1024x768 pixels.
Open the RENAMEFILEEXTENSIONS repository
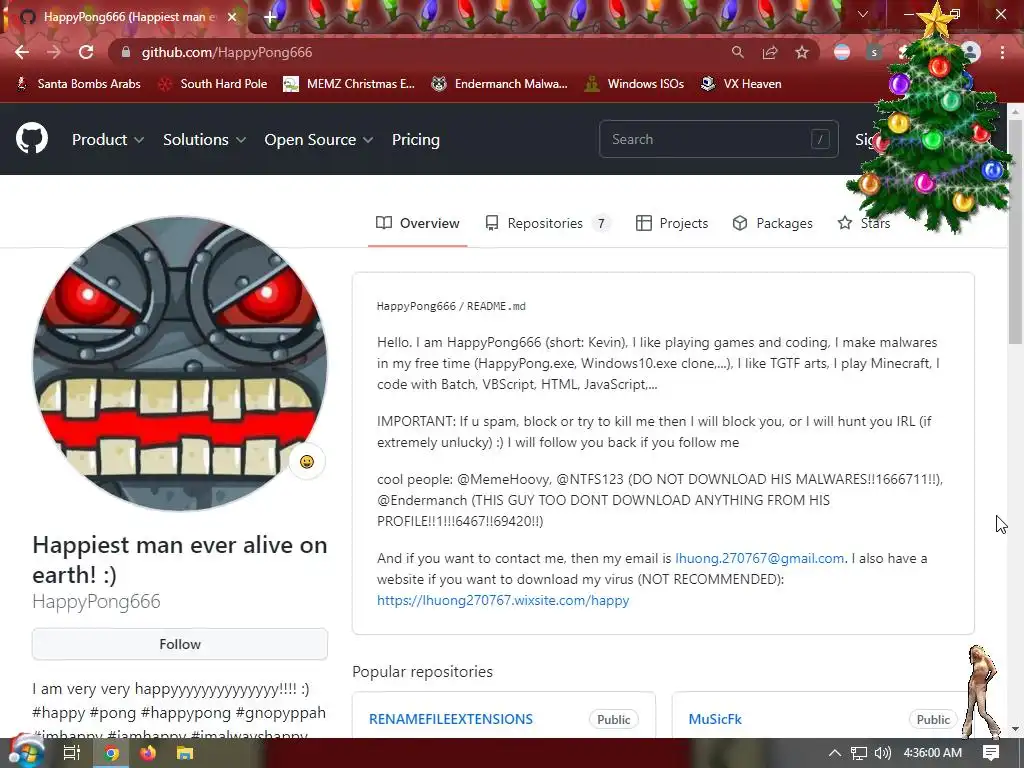tap(451, 719)
